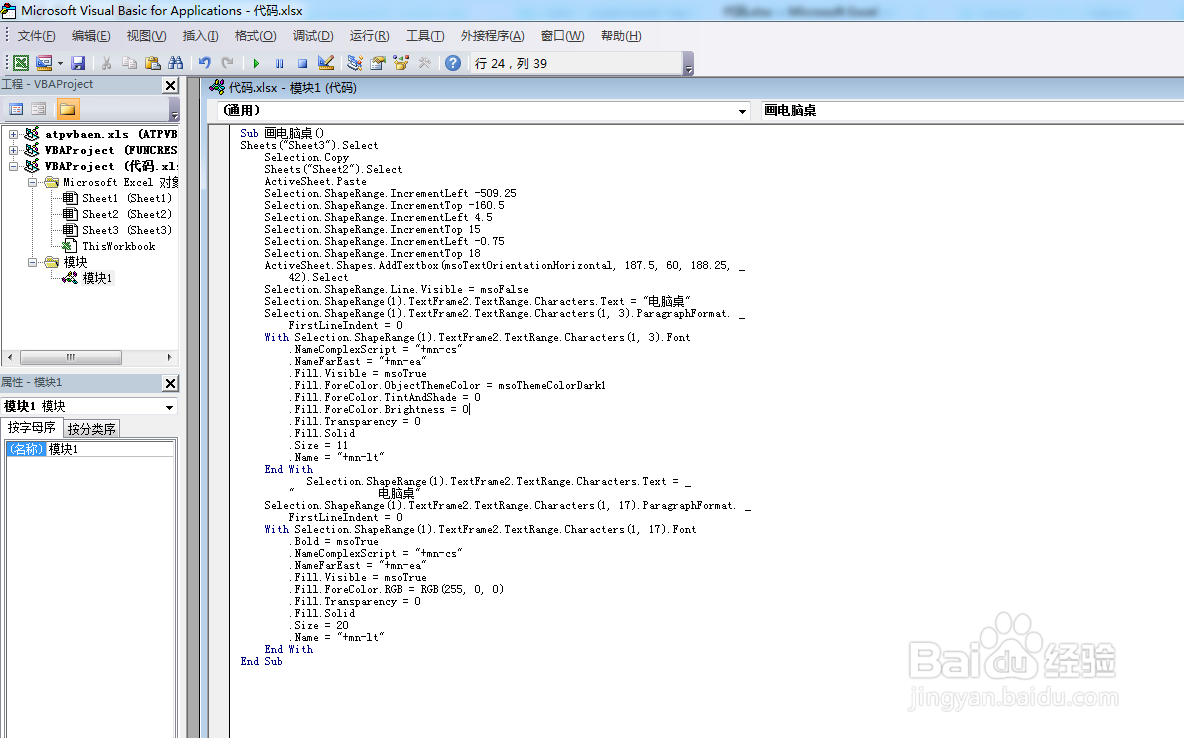Screen dimensions: 1184x738
Task: Click the Reset stop icon
Action: (302, 63)
